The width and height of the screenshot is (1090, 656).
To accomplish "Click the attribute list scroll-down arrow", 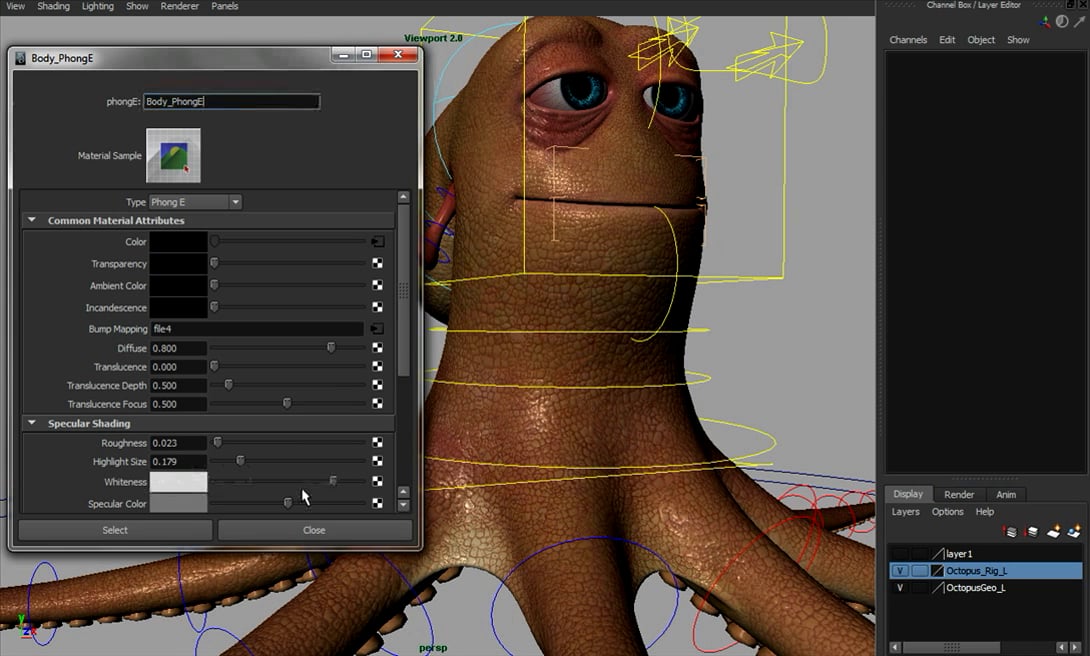I will (x=403, y=505).
